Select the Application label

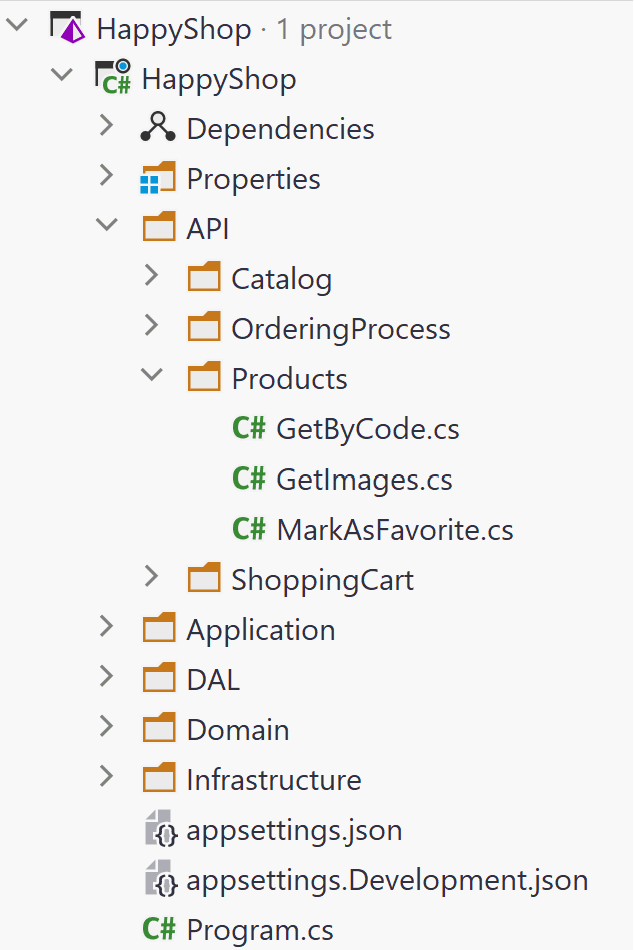point(261,631)
